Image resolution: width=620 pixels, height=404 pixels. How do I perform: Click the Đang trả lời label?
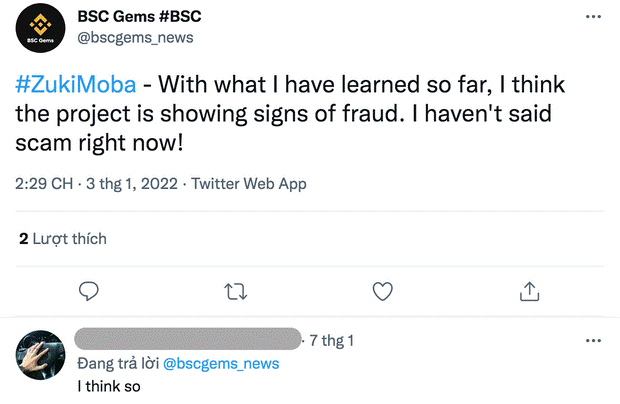(118, 362)
